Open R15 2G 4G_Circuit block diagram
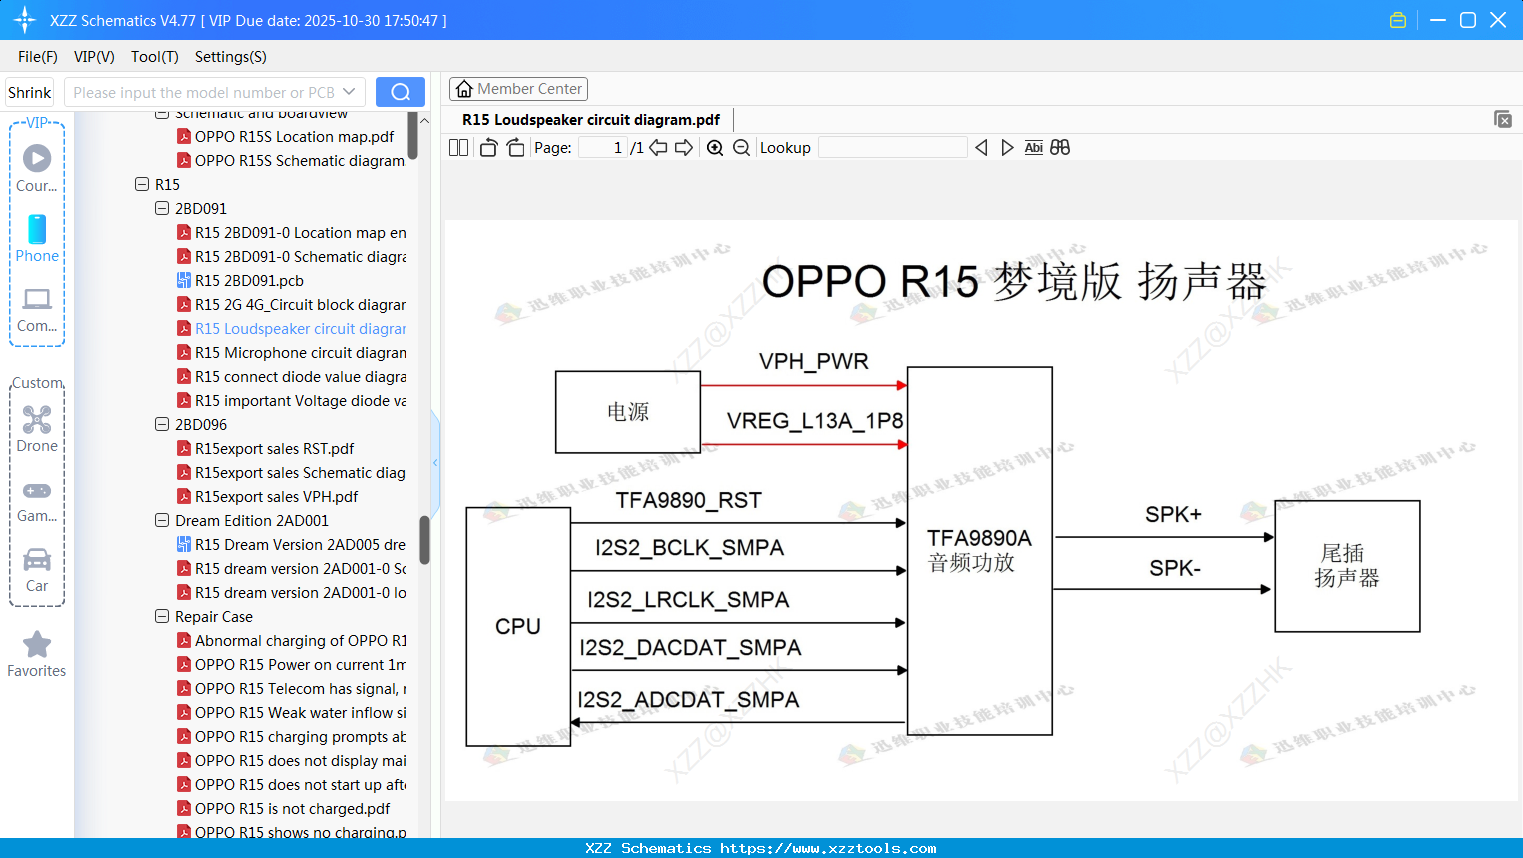The height and width of the screenshot is (858, 1523). tap(292, 305)
